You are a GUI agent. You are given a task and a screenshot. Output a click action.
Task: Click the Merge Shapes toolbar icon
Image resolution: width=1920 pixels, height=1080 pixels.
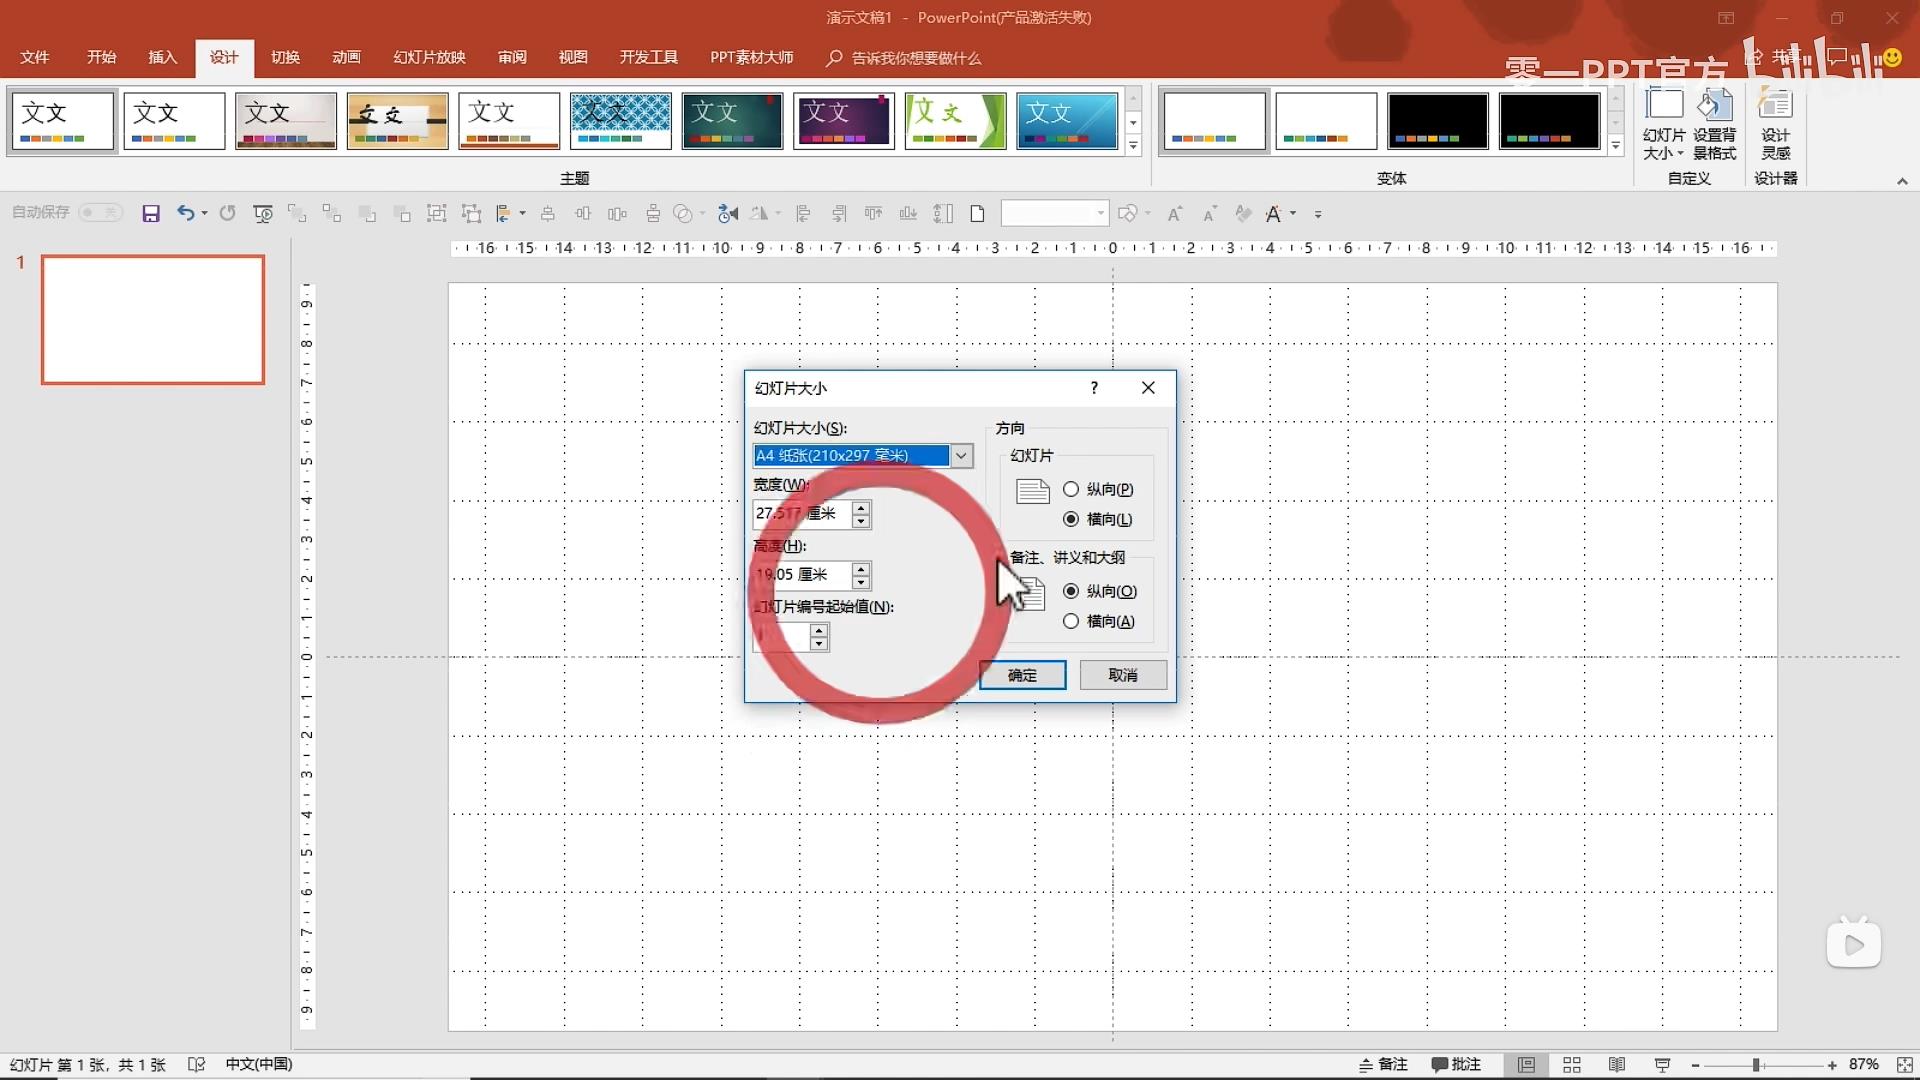point(683,214)
